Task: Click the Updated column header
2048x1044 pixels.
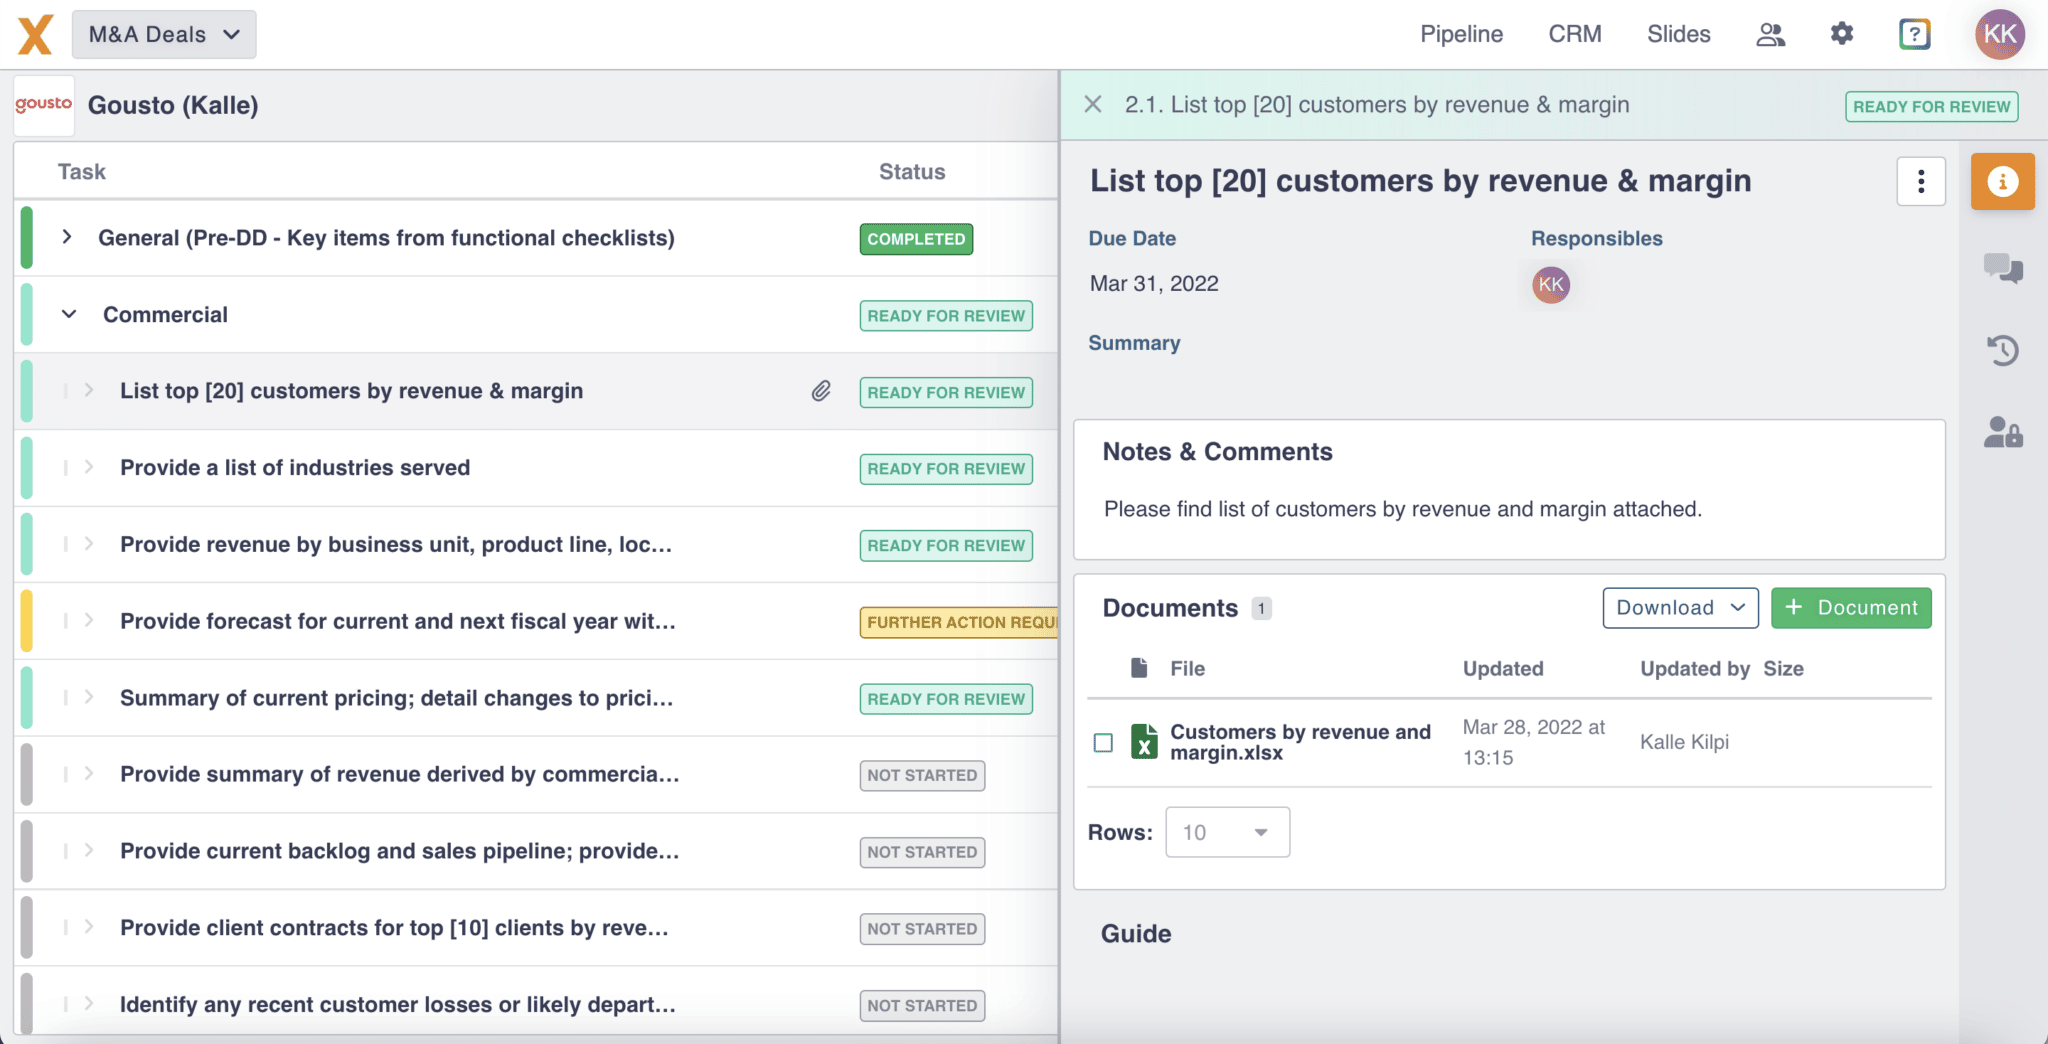Action: pyautogui.click(x=1503, y=669)
